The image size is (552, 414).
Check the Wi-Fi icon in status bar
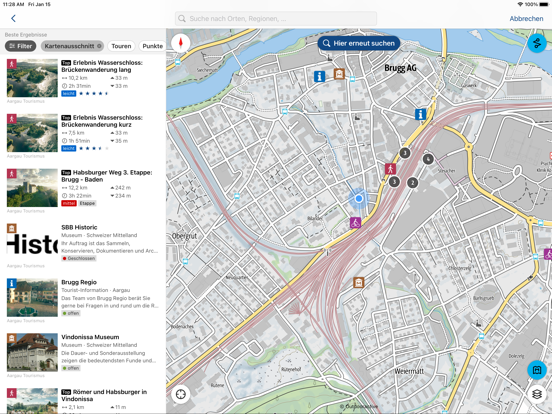tap(520, 4)
